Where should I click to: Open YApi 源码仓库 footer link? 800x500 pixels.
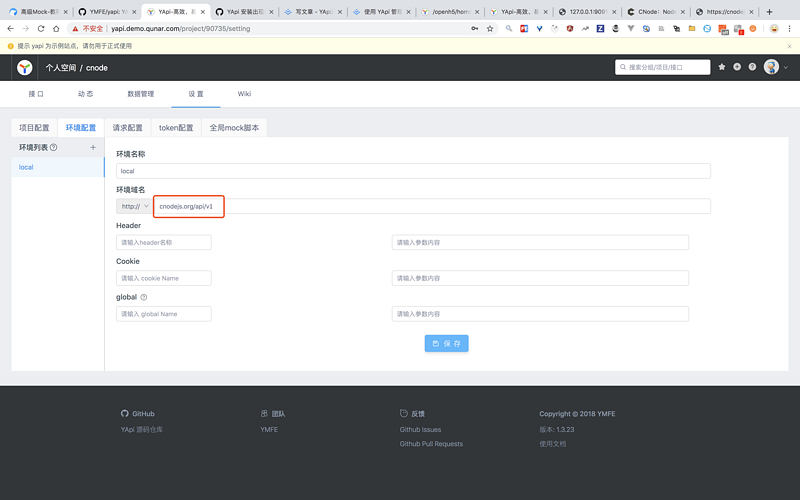tap(142, 430)
